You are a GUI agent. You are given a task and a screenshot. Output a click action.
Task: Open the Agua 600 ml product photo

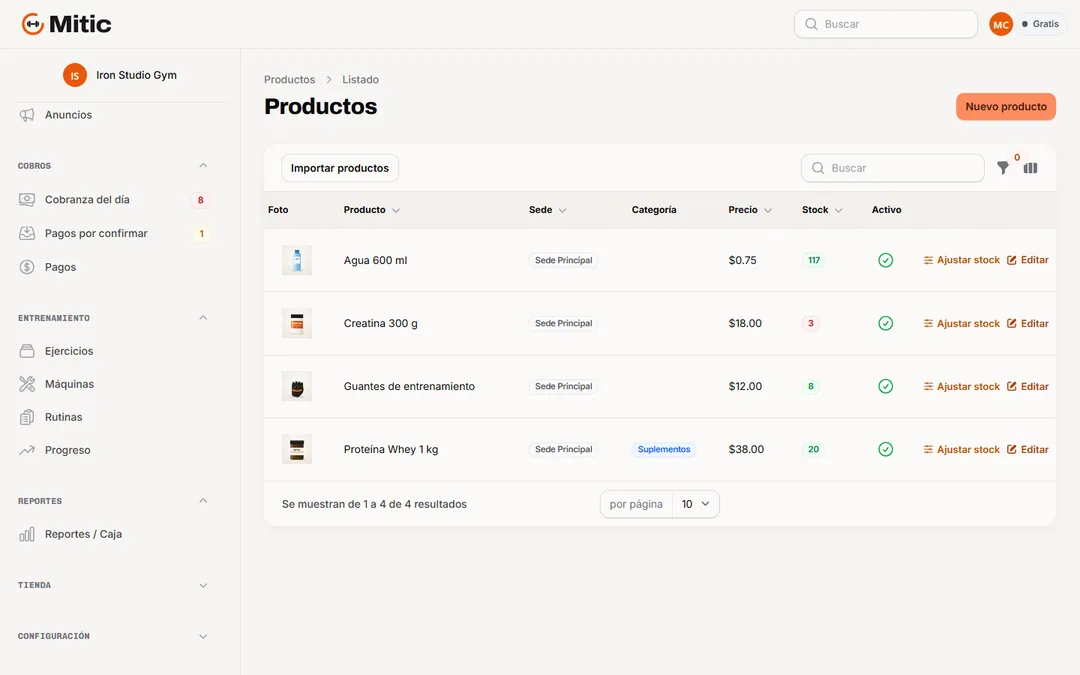[297, 260]
